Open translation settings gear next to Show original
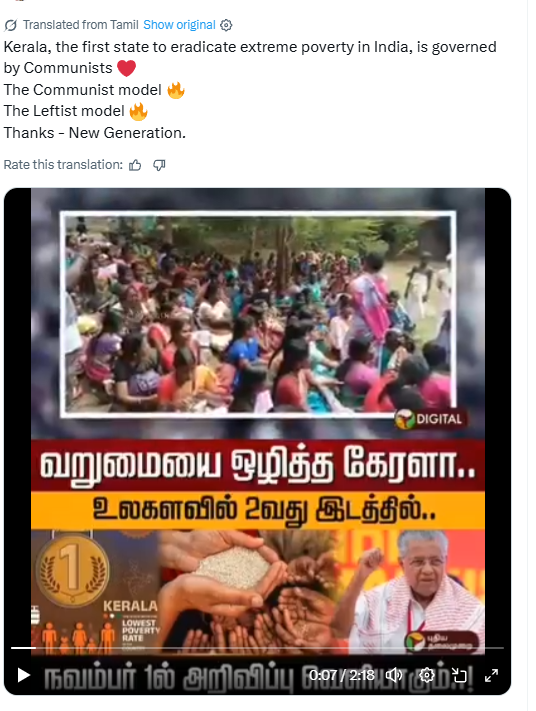 point(226,25)
